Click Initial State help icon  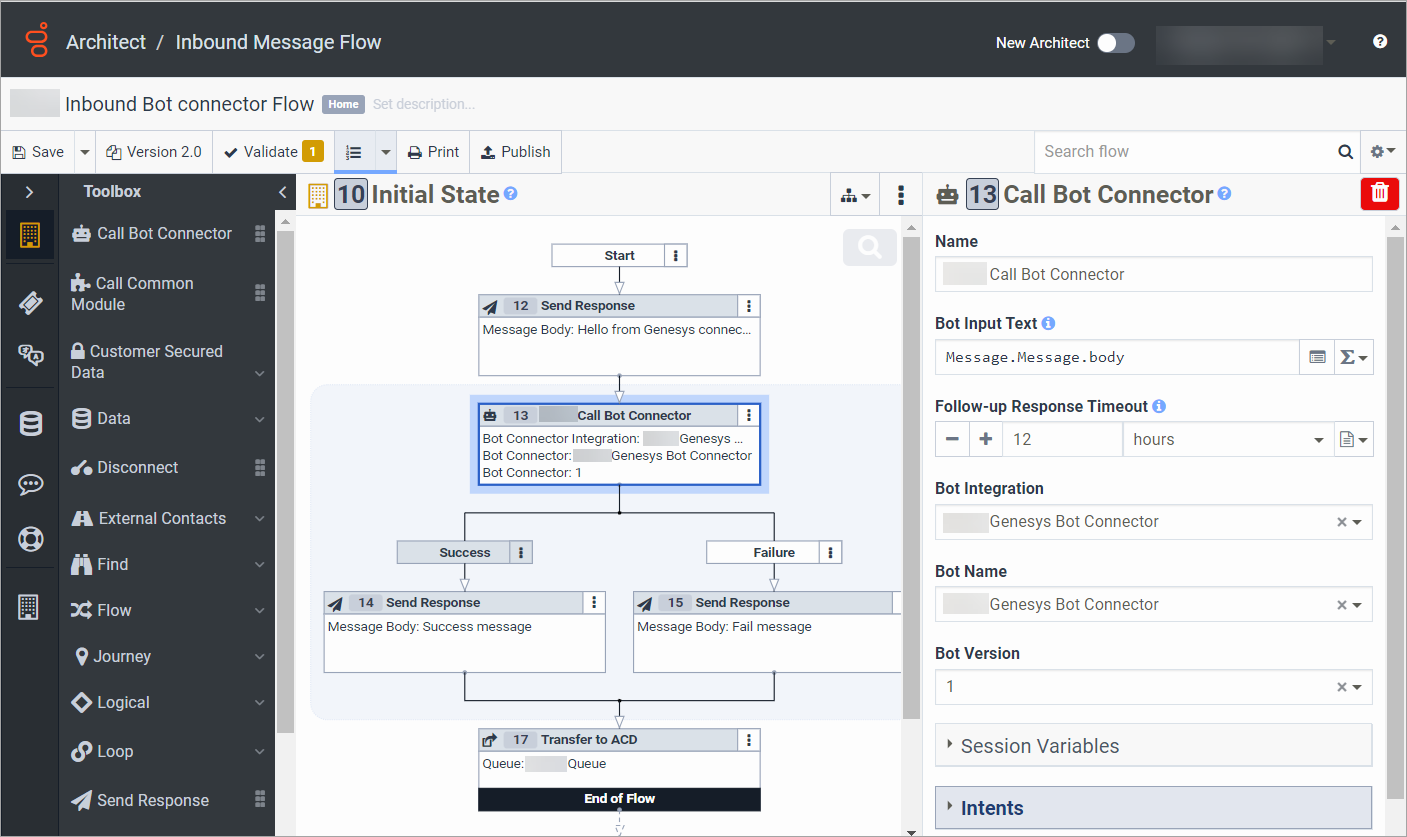511,193
